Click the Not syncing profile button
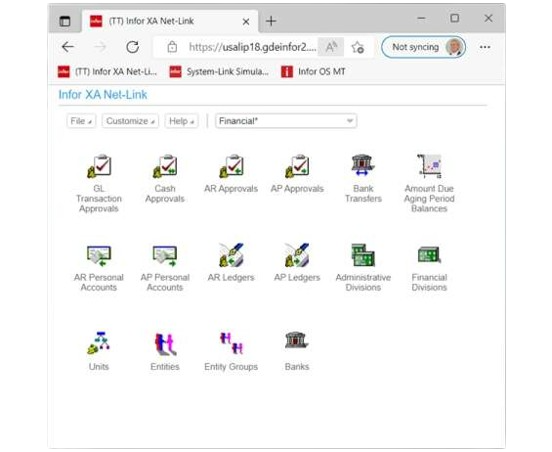The height and width of the screenshot is (452, 552). (424, 47)
